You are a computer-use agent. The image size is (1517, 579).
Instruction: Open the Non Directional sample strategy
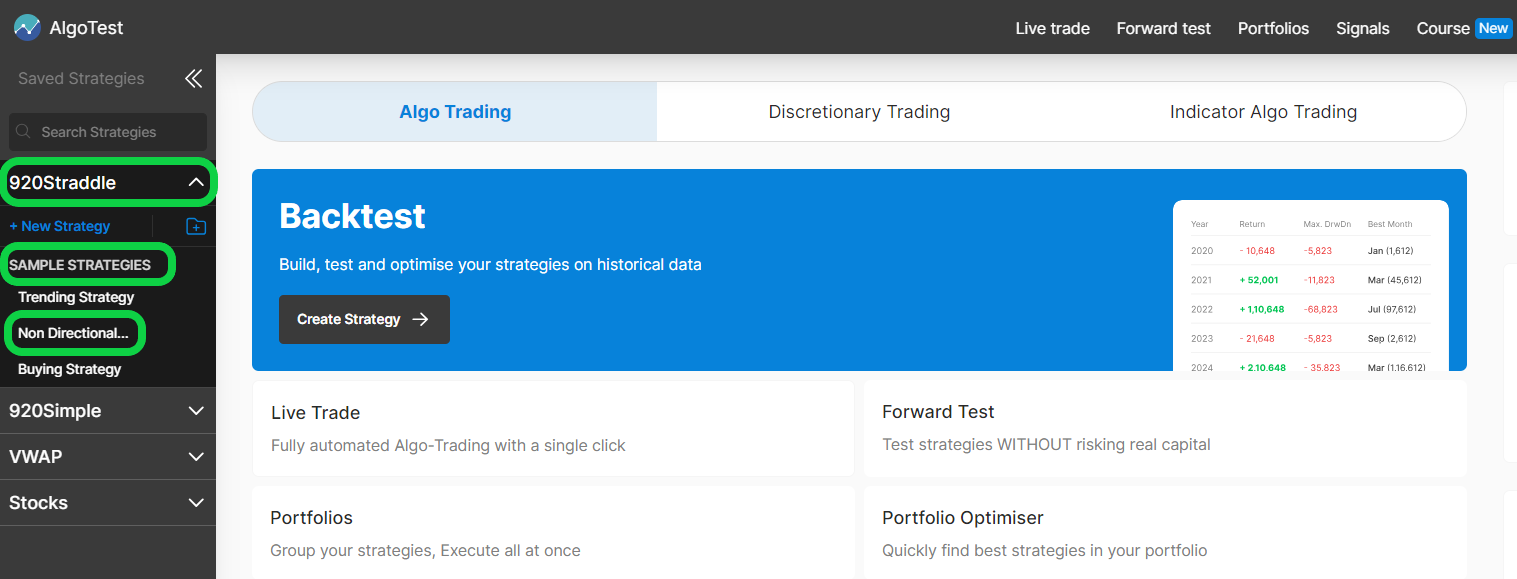(x=73, y=333)
